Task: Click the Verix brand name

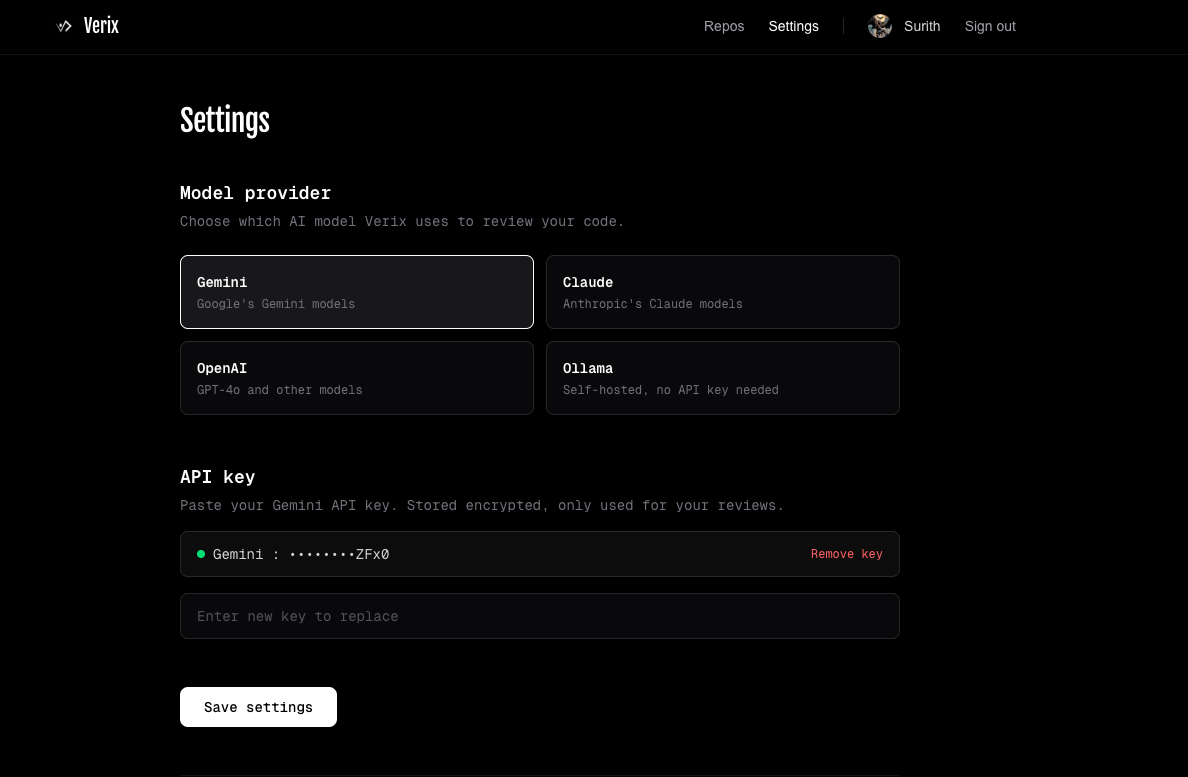Action: click(x=101, y=27)
